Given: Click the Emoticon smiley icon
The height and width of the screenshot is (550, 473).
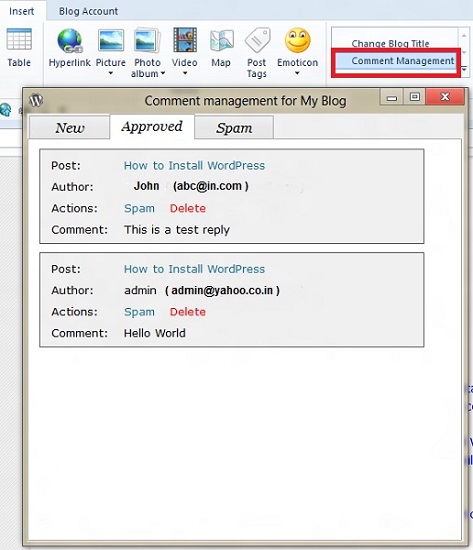Looking at the screenshot, I should (x=298, y=40).
